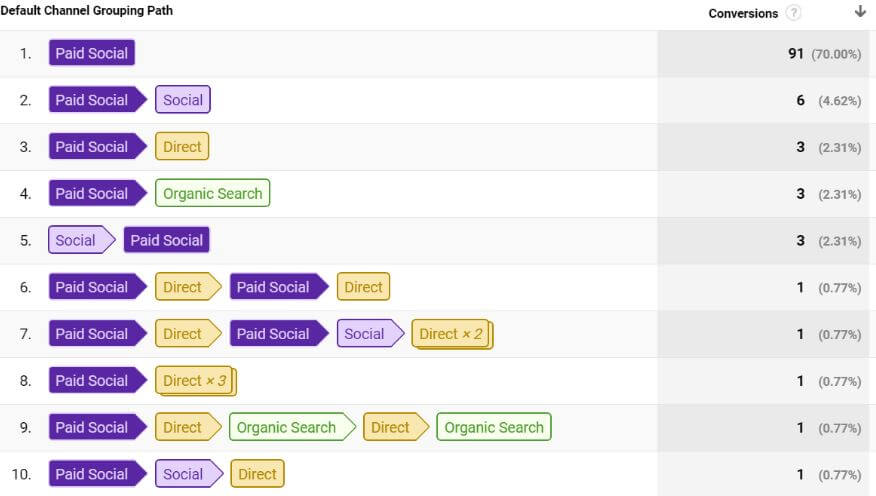Click the Conversions column header
The image size is (876, 496).
(743, 13)
